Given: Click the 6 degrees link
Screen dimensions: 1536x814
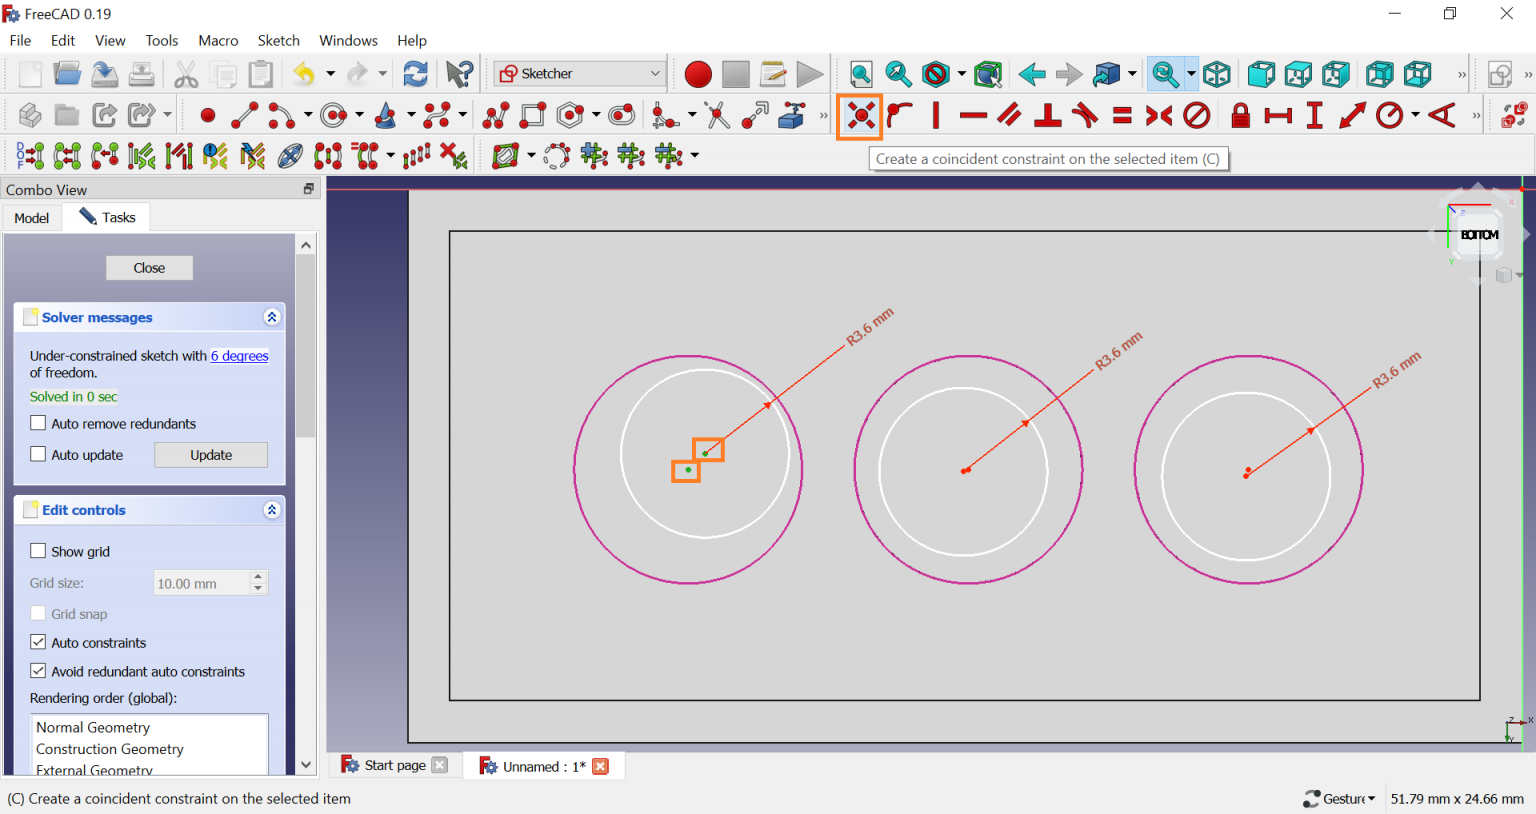Looking at the screenshot, I should point(239,356).
